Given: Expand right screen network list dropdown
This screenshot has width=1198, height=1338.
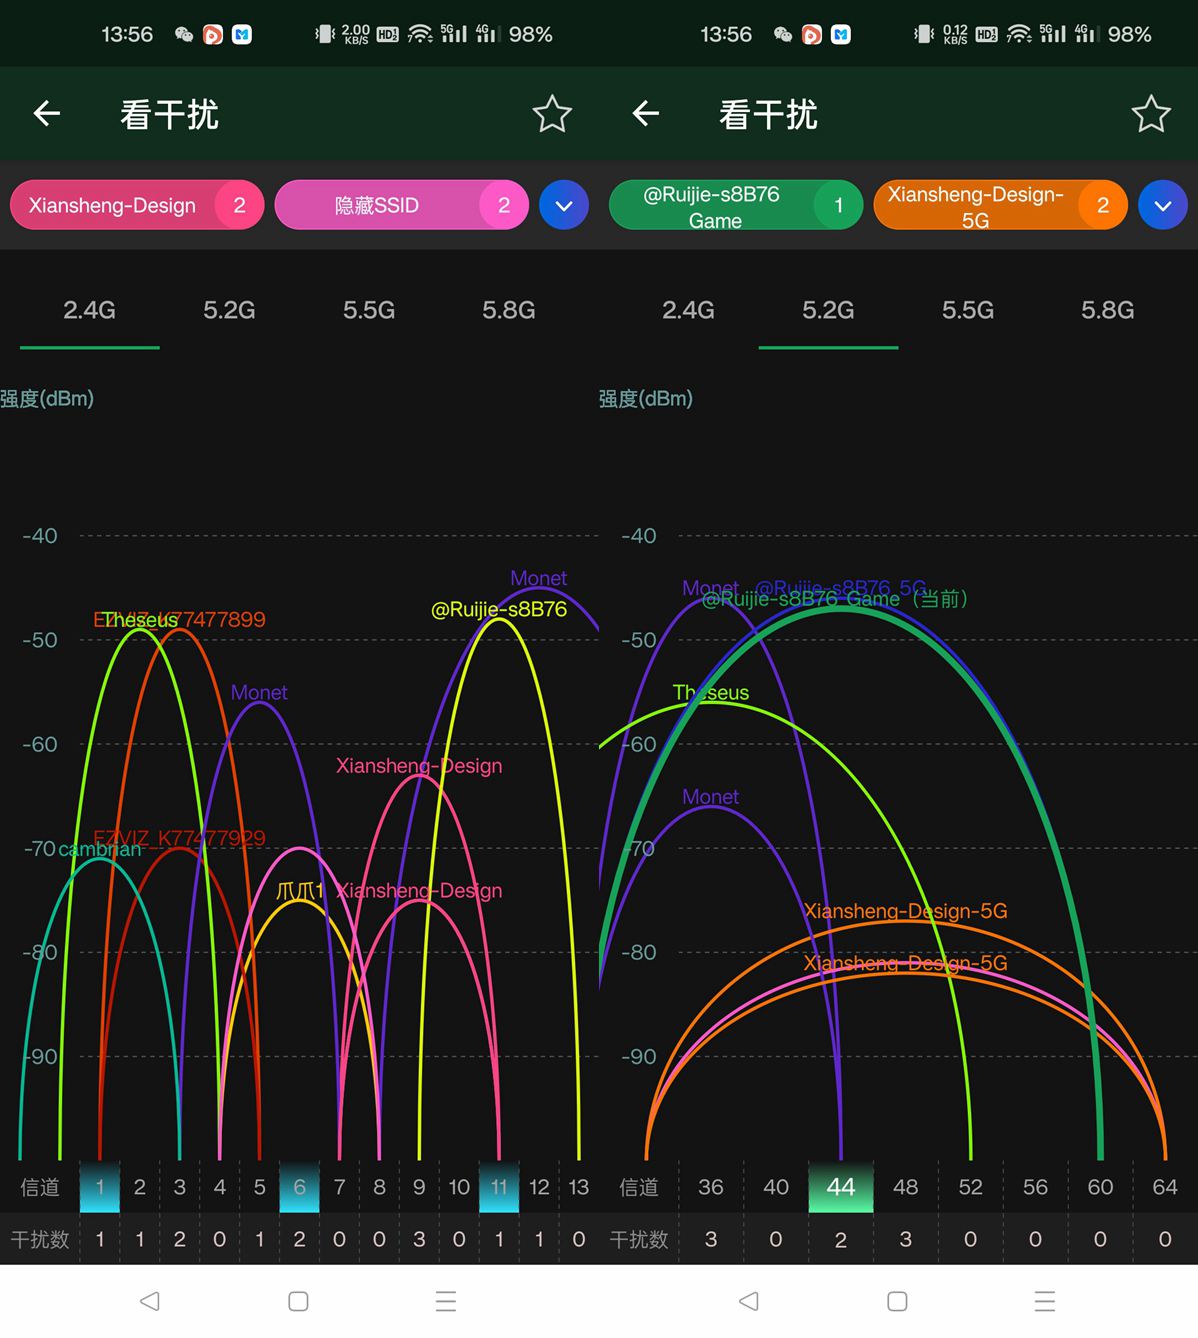Looking at the screenshot, I should [1163, 205].
